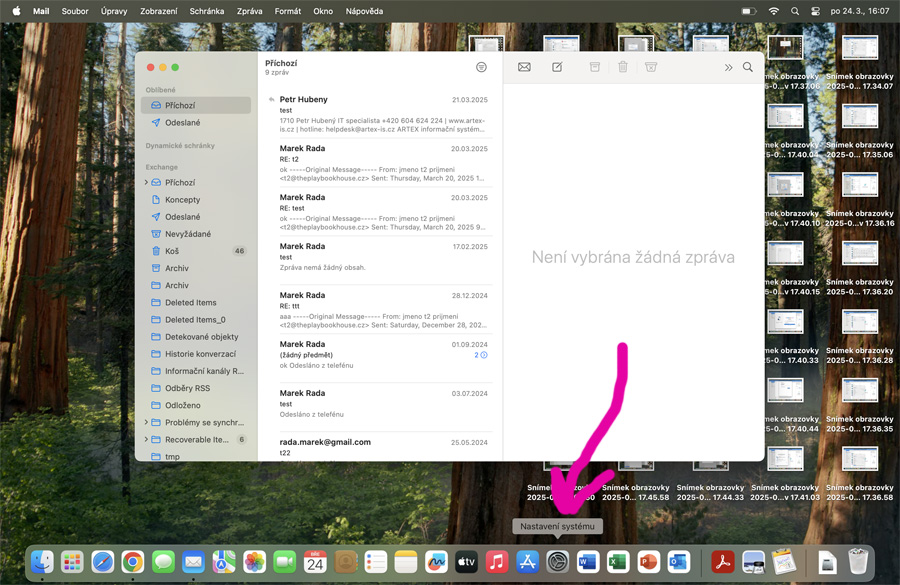Screen dimensions: 900x585
Task: Click the get new mail envelope icon
Action: click(524, 67)
